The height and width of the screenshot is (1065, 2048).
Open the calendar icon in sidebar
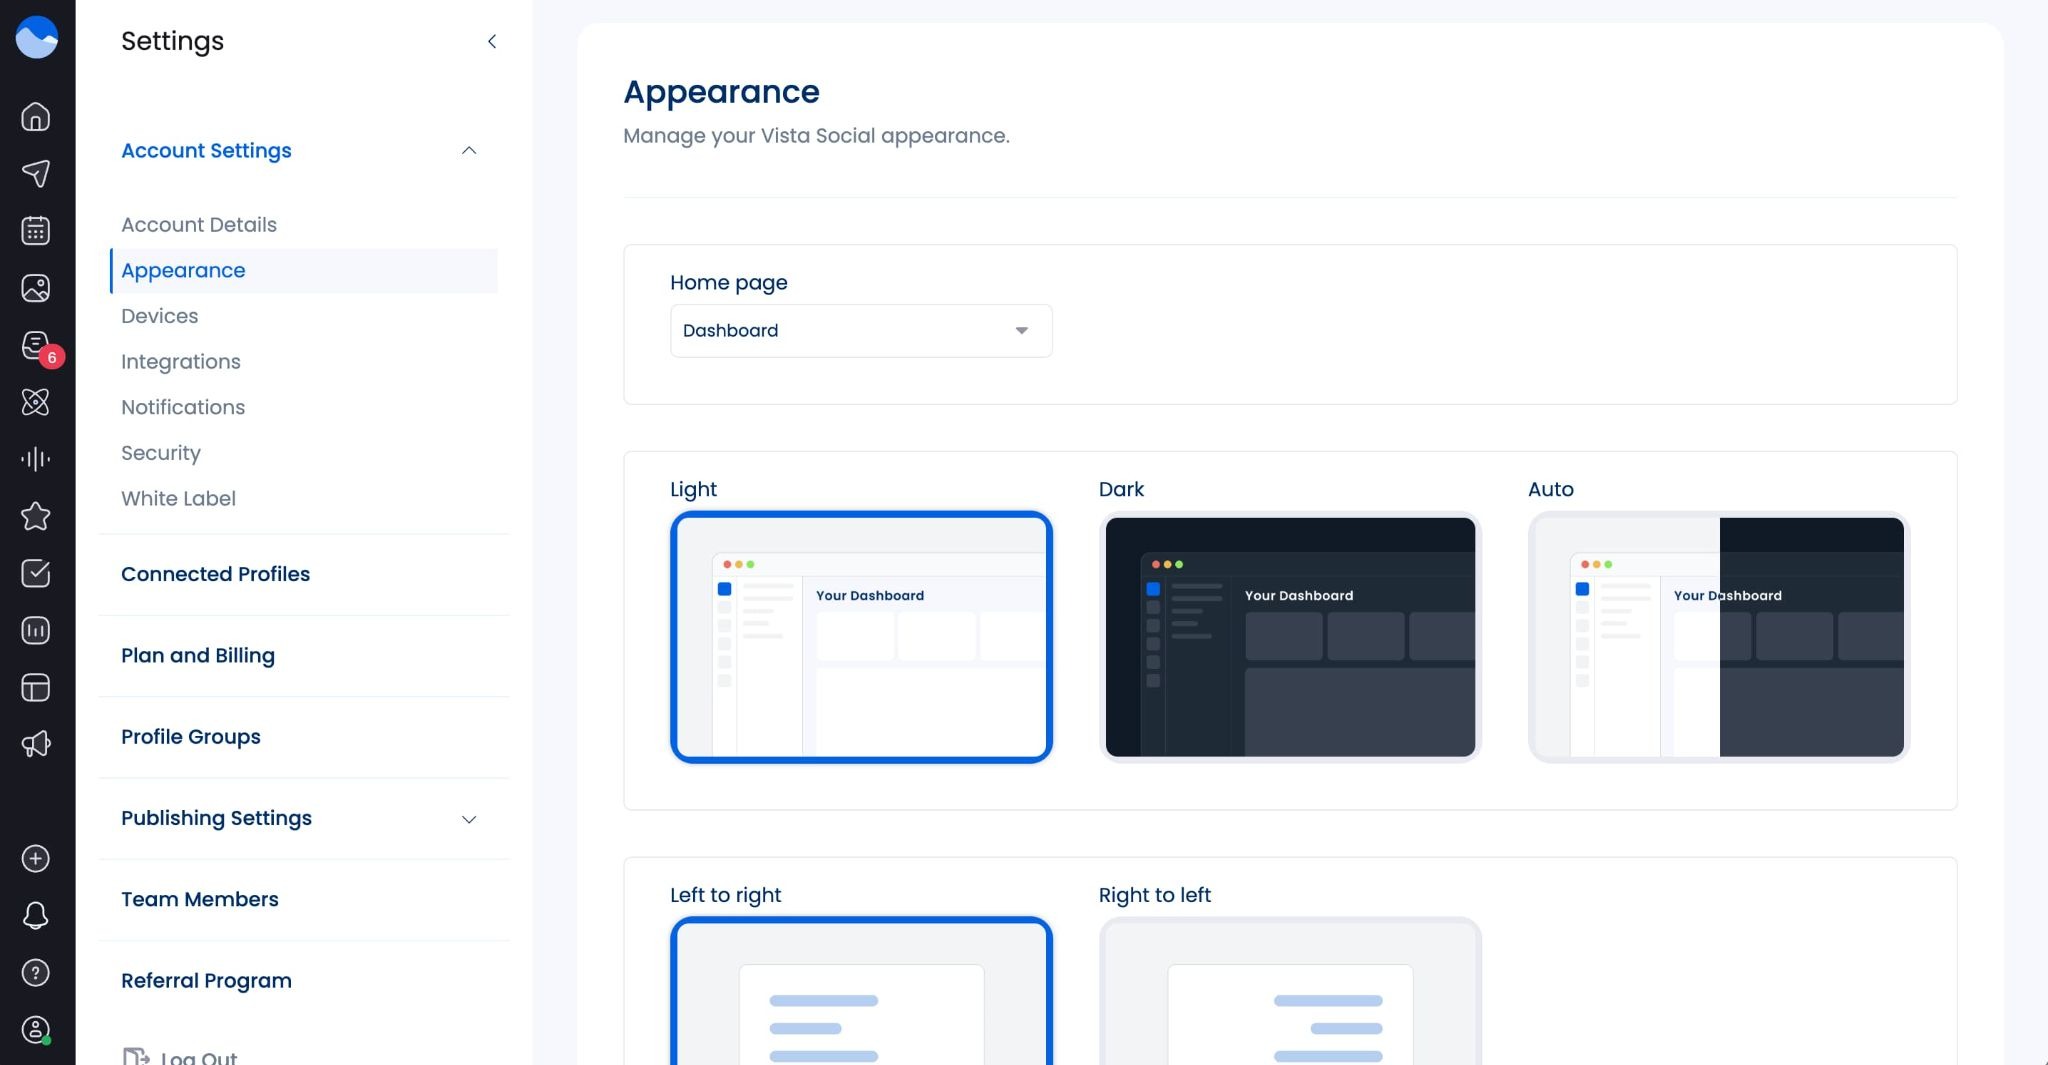pyautogui.click(x=36, y=231)
